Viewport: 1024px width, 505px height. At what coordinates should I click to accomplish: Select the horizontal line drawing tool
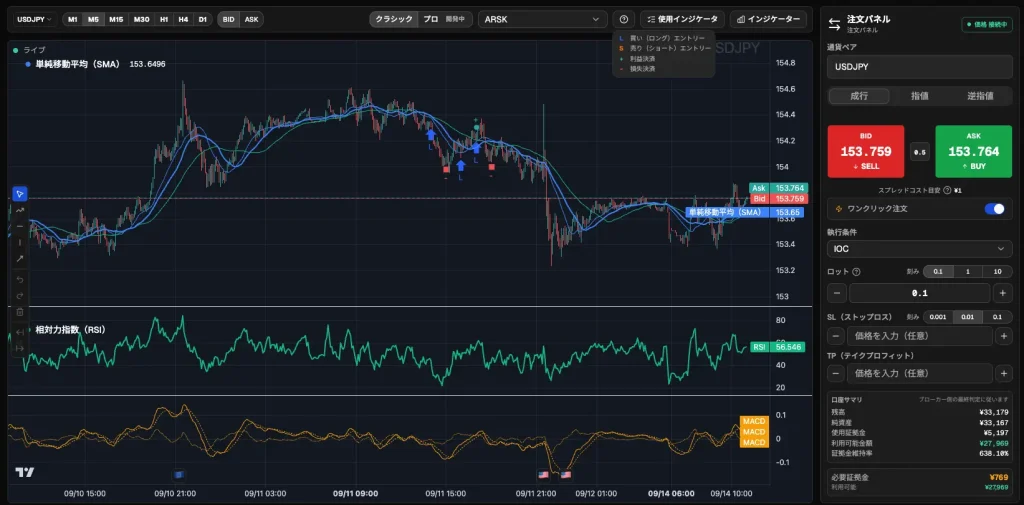pos(20,226)
